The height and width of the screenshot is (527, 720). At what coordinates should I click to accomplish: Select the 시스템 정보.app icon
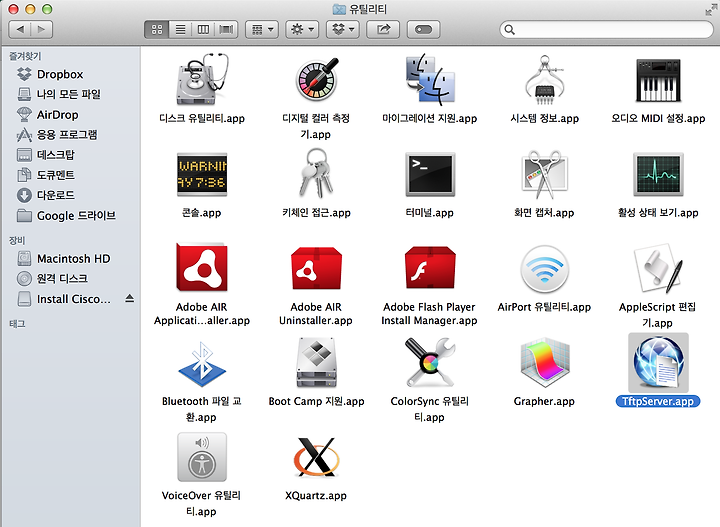(x=545, y=79)
